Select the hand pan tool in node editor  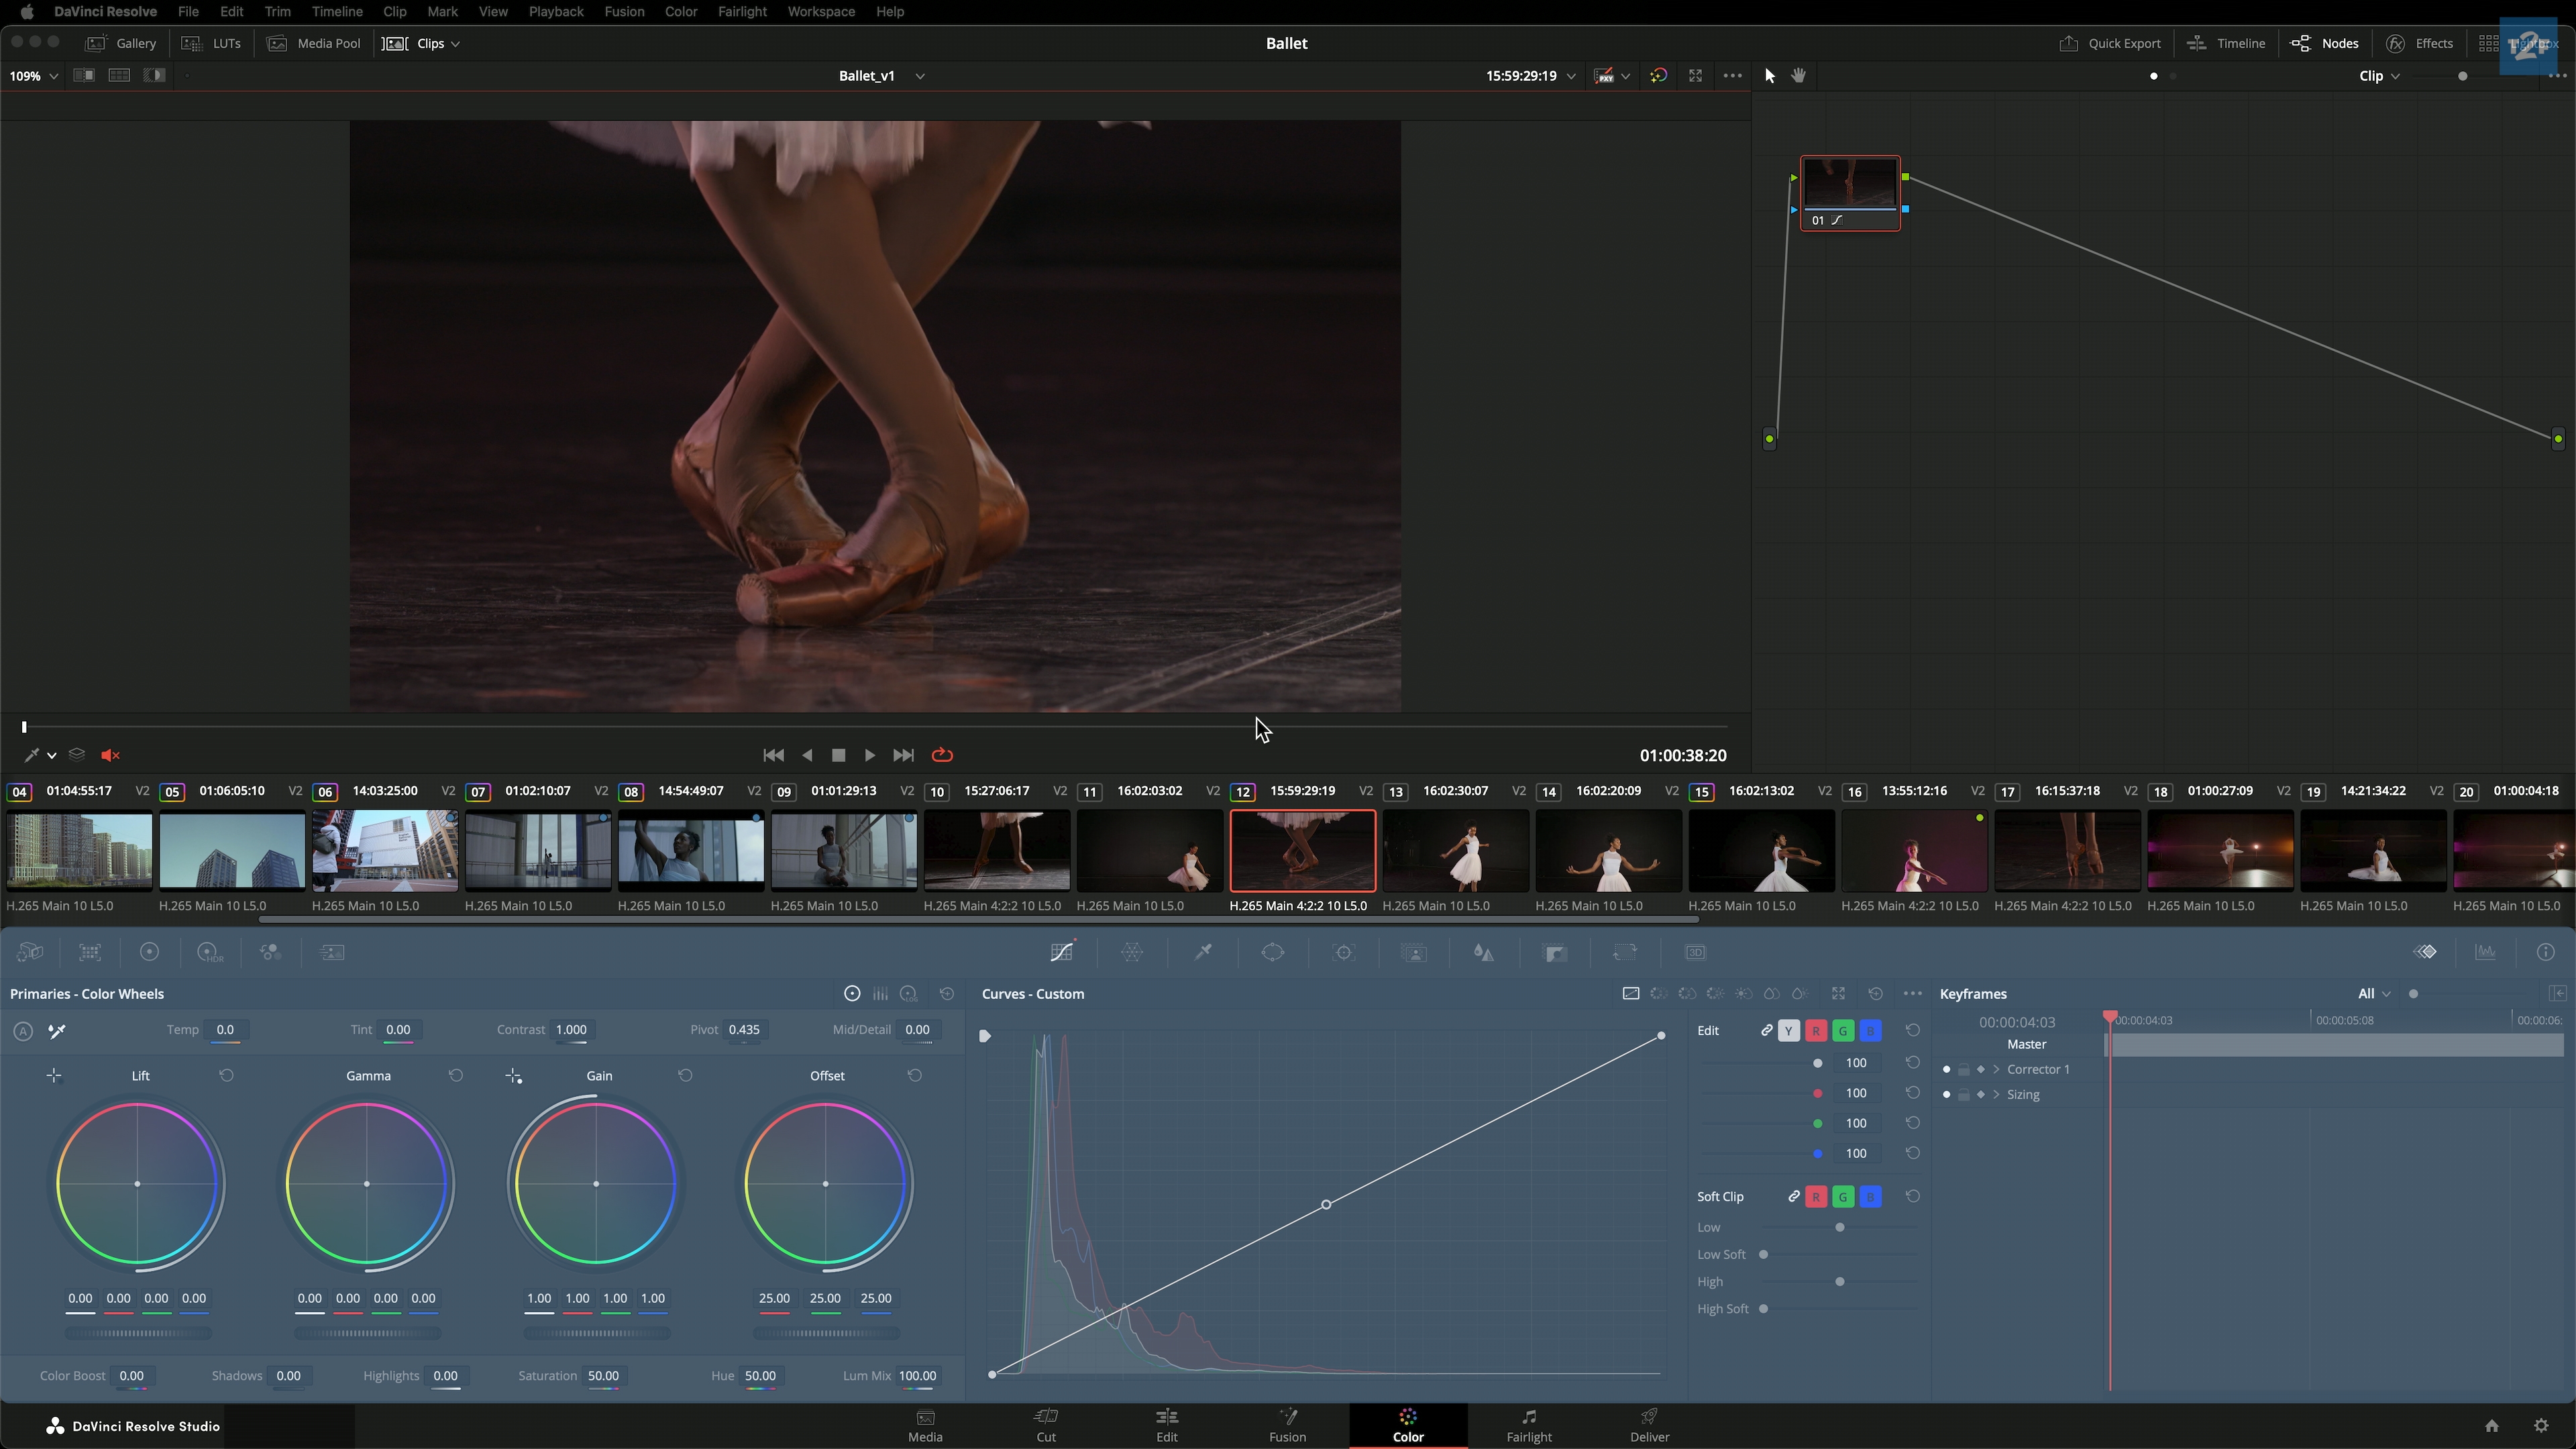(x=1799, y=76)
